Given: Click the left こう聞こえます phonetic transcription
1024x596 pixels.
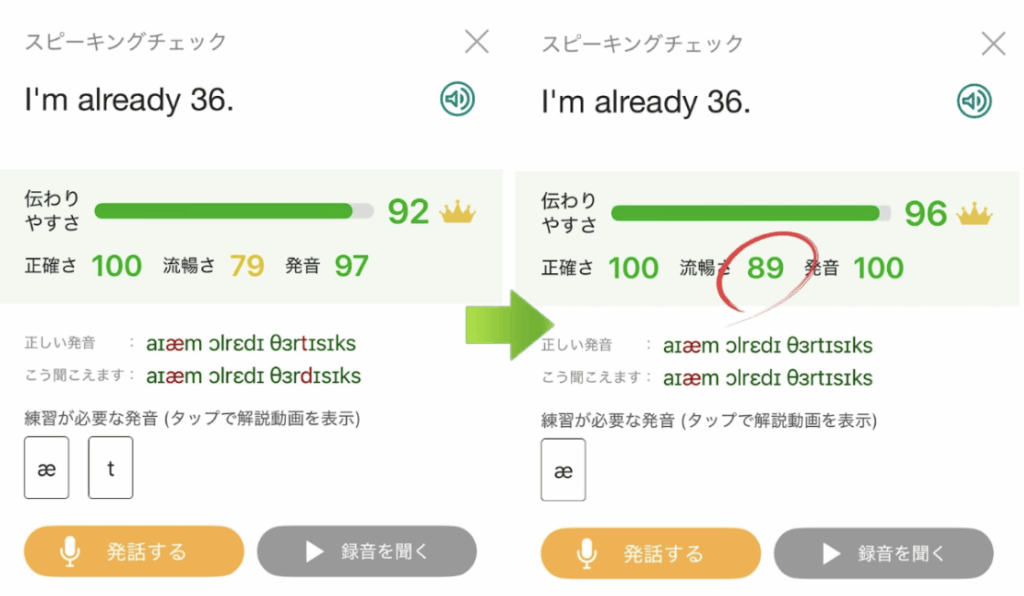Looking at the screenshot, I should (x=253, y=376).
